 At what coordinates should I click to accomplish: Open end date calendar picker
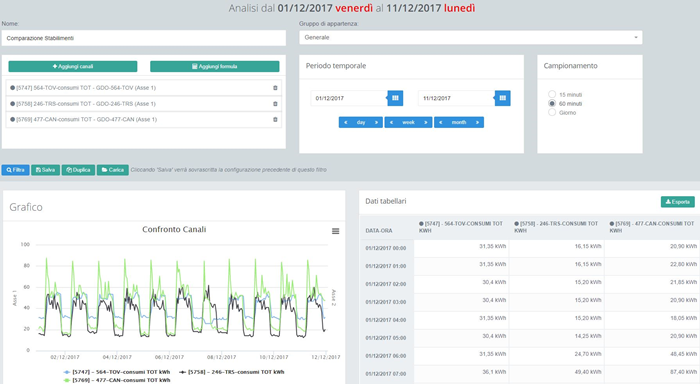click(502, 98)
